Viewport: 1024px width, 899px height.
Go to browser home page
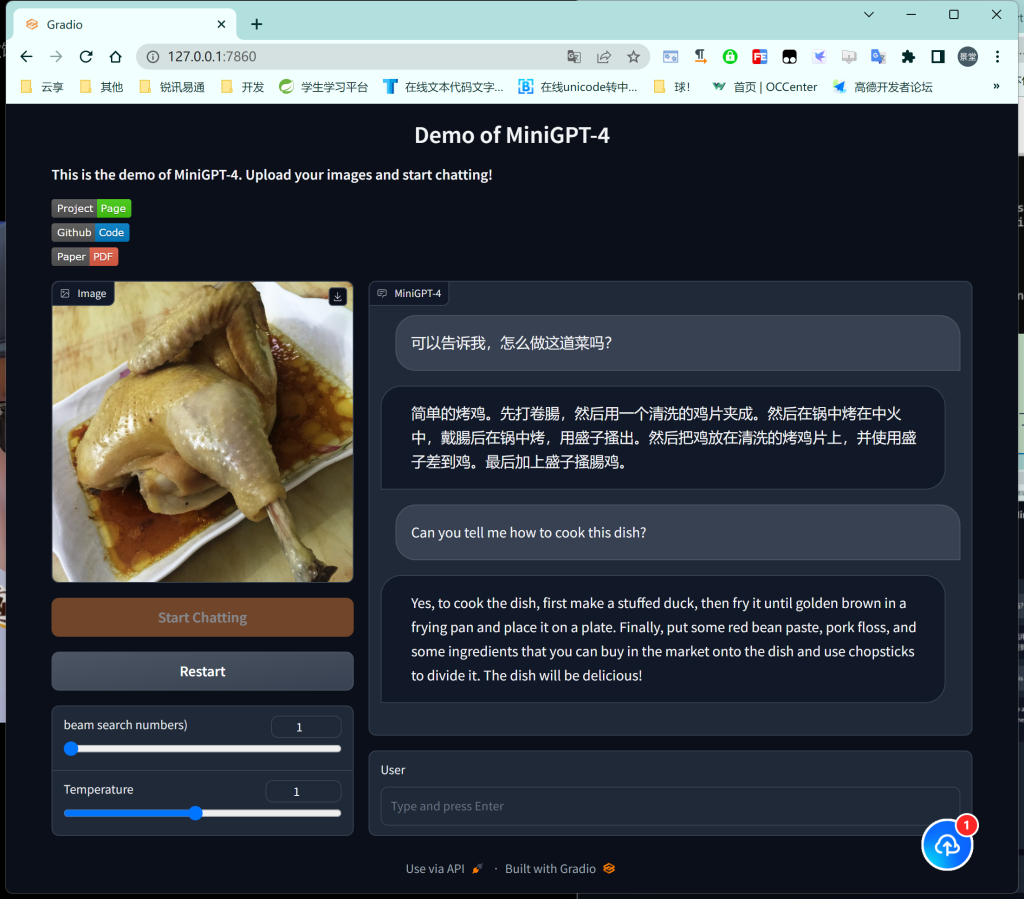116,57
